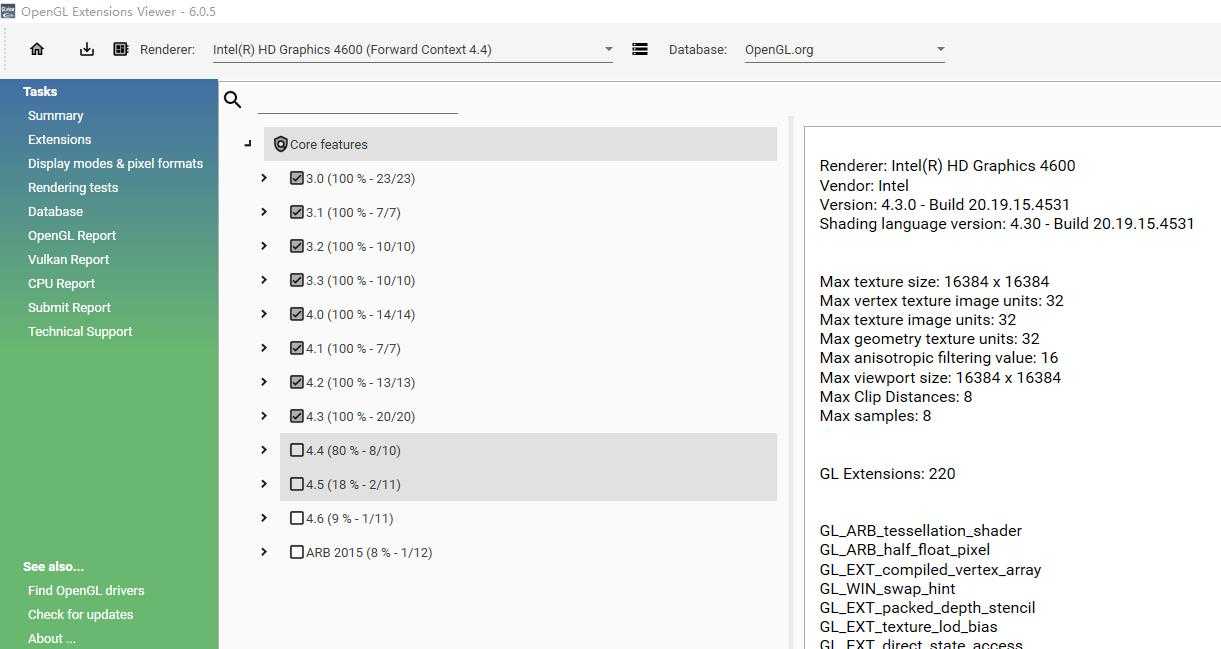
Task: Click the 'Max samples: 8' line
Action: (875, 416)
